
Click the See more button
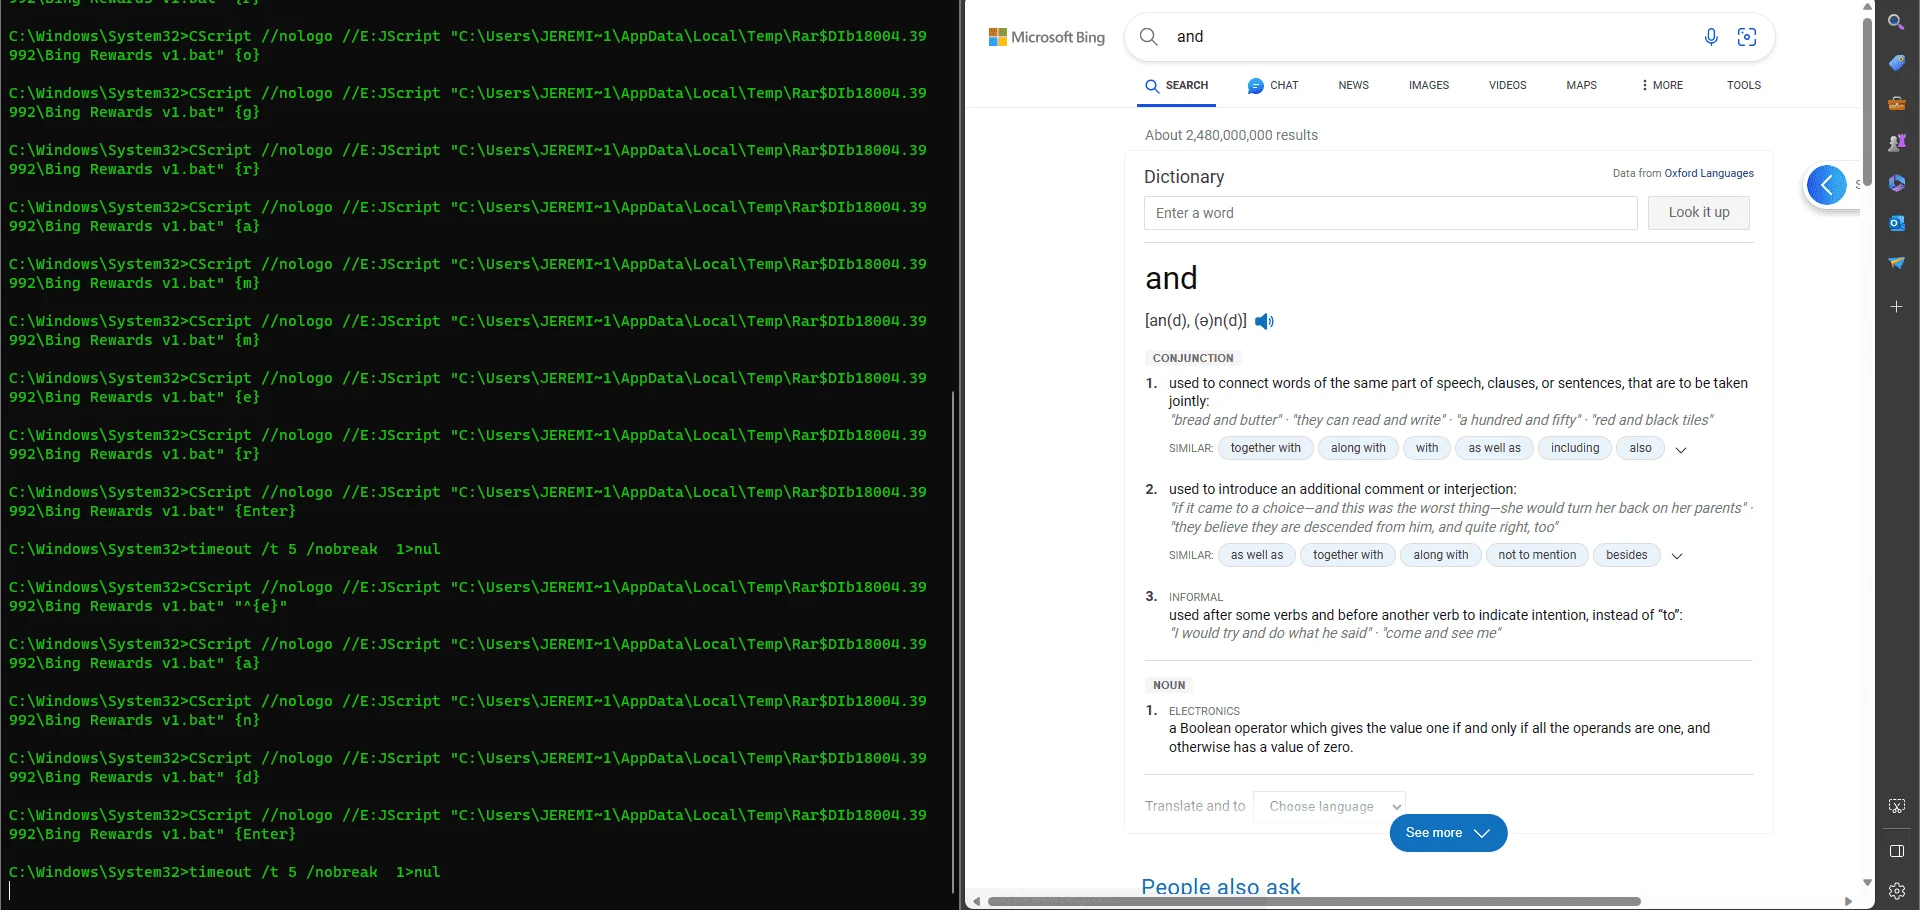[1448, 833]
